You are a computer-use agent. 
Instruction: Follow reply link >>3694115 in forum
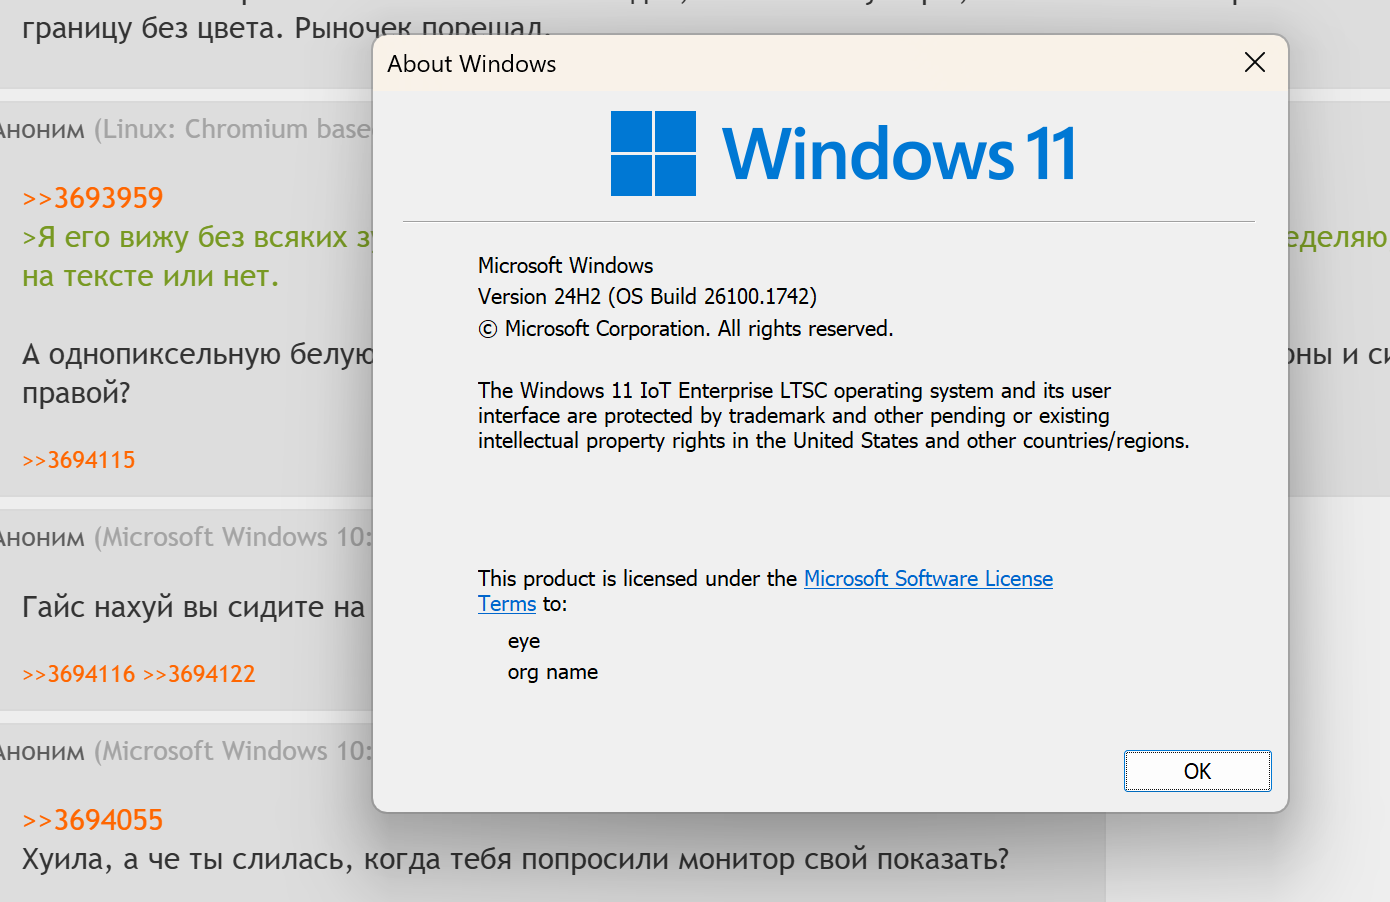[x=79, y=460]
